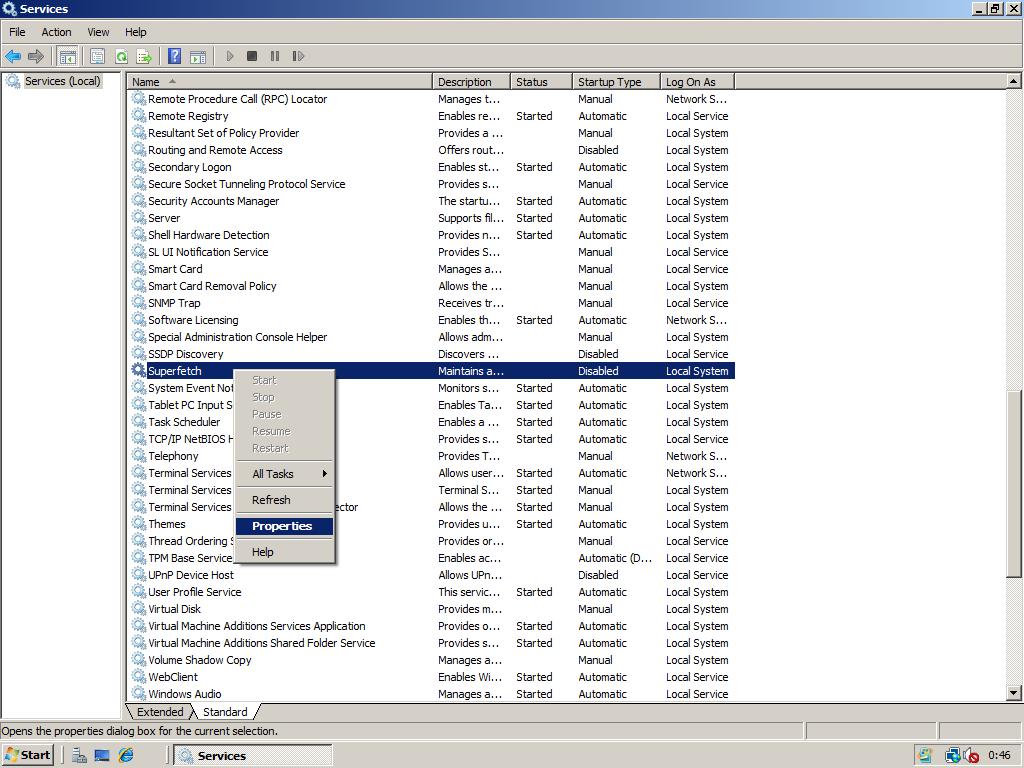Sort list by Status column header
The height and width of the screenshot is (768, 1024).
click(541, 82)
